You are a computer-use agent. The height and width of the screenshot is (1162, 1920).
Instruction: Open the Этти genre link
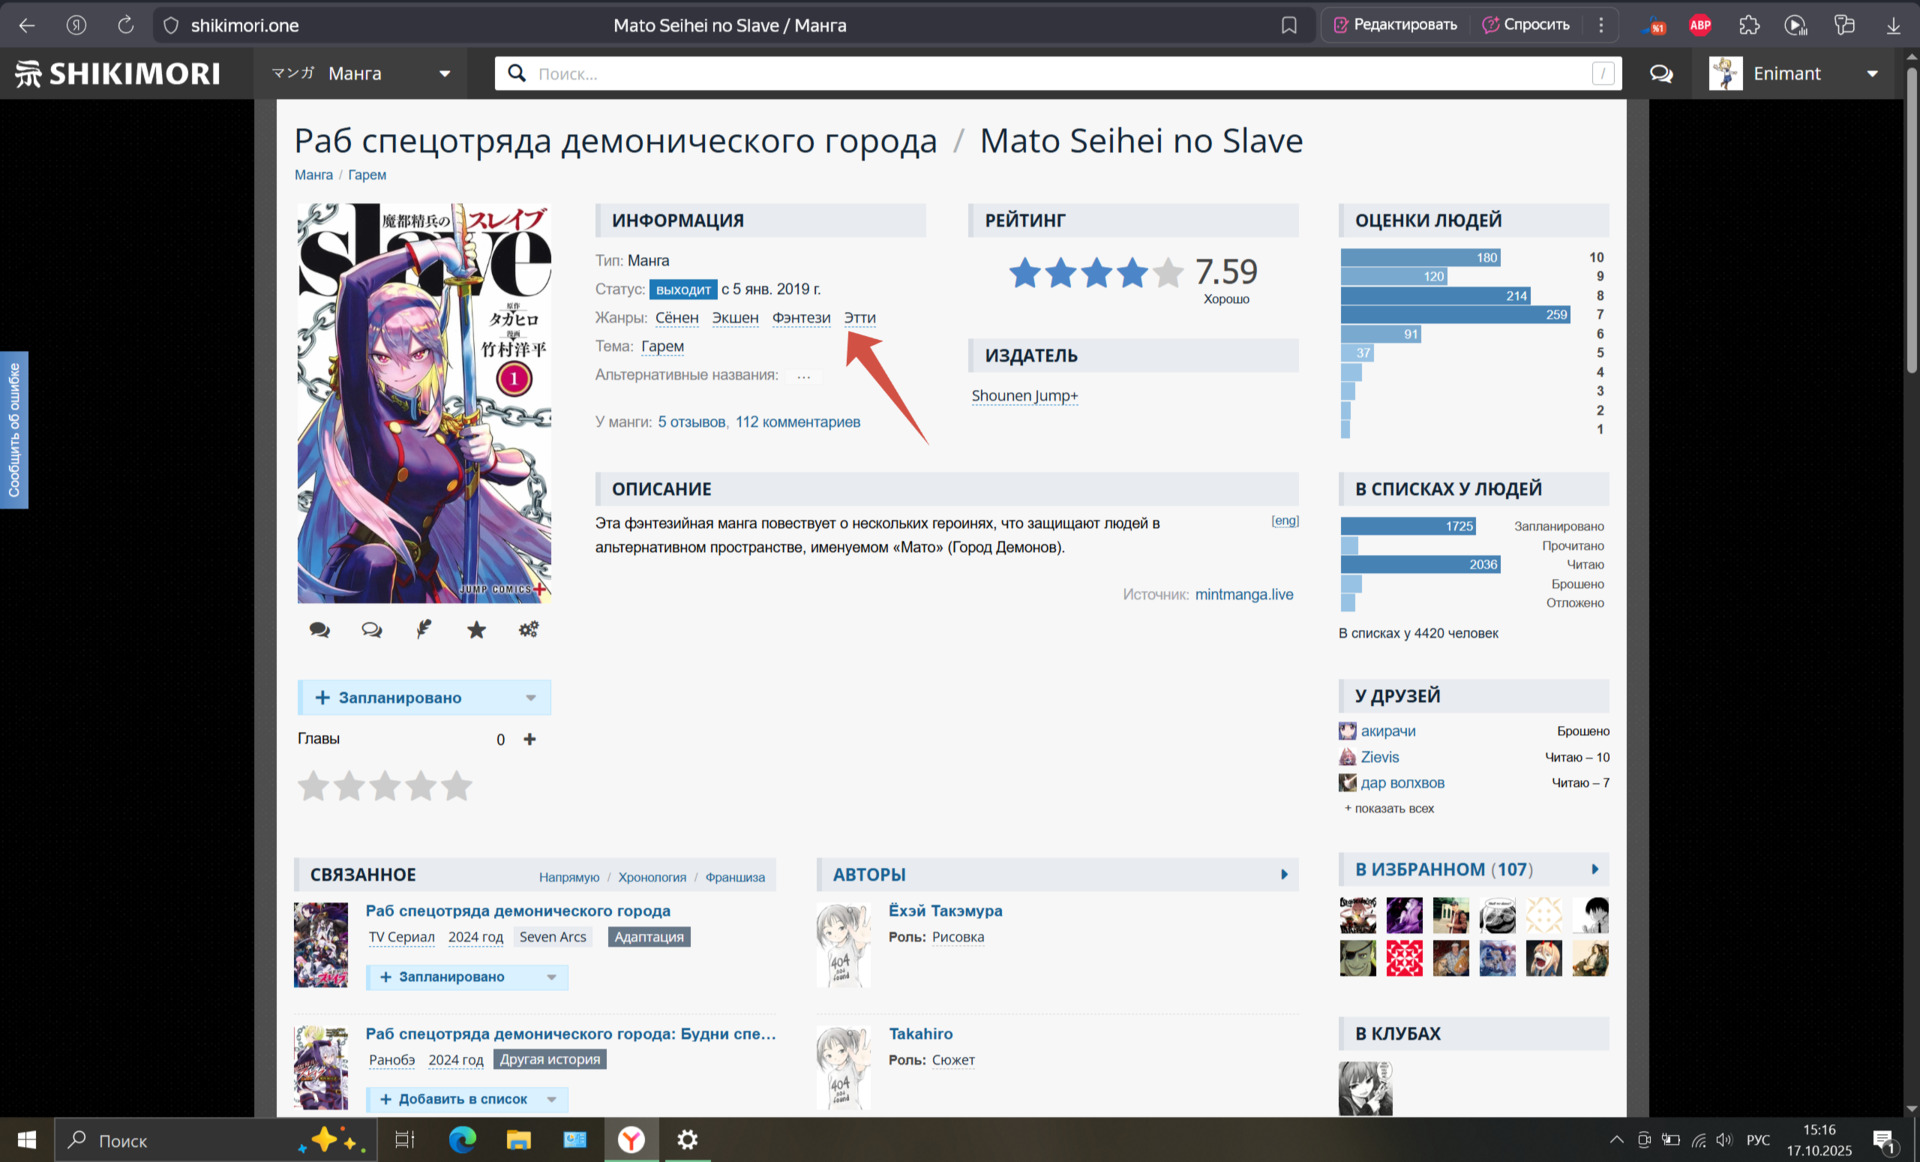(859, 318)
